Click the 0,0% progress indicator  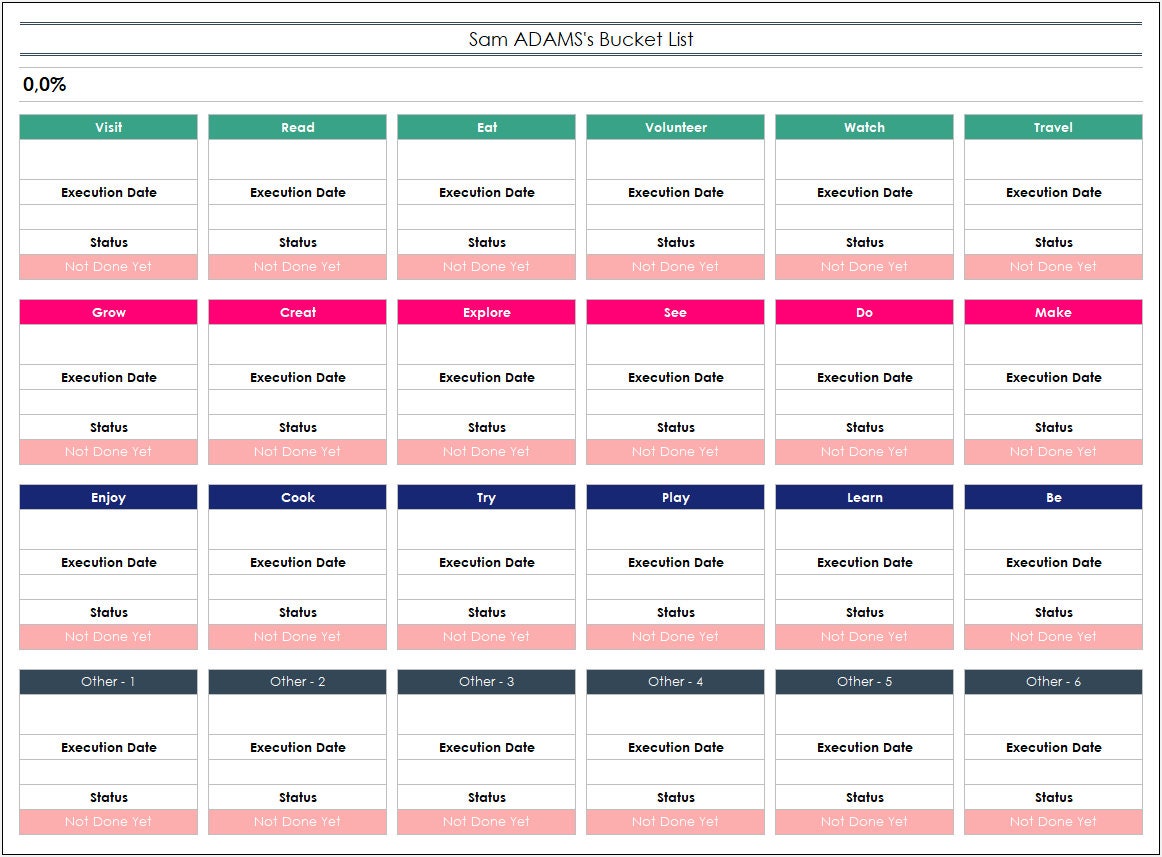pyautogui.click(x=44, y=84)
